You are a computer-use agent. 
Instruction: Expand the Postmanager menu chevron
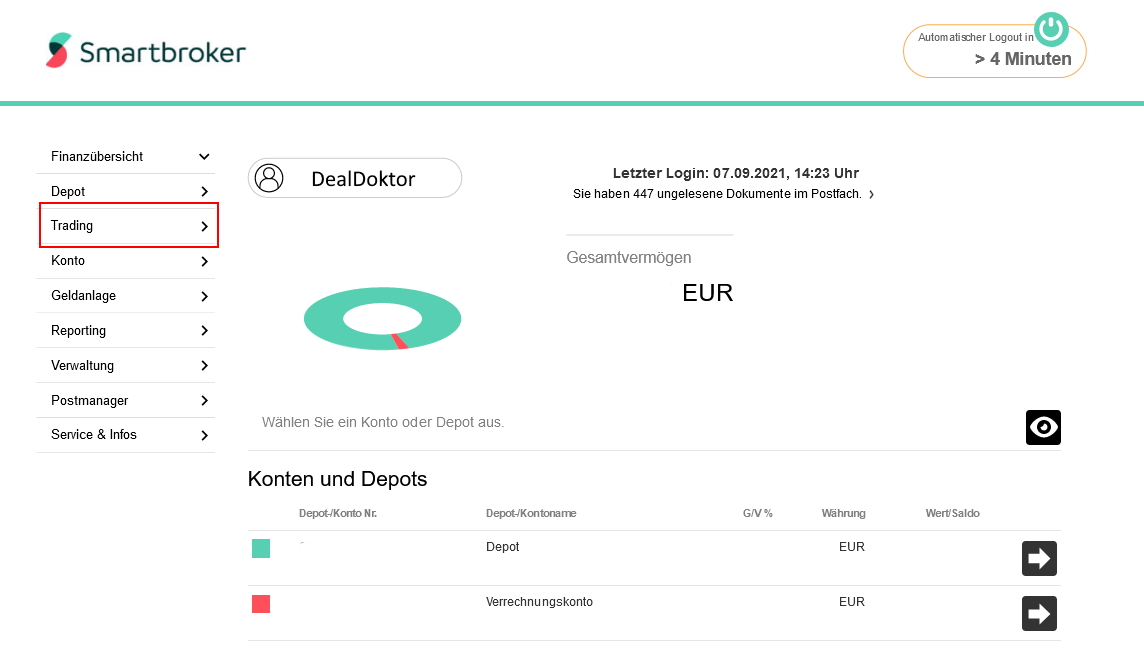(204, 401)
